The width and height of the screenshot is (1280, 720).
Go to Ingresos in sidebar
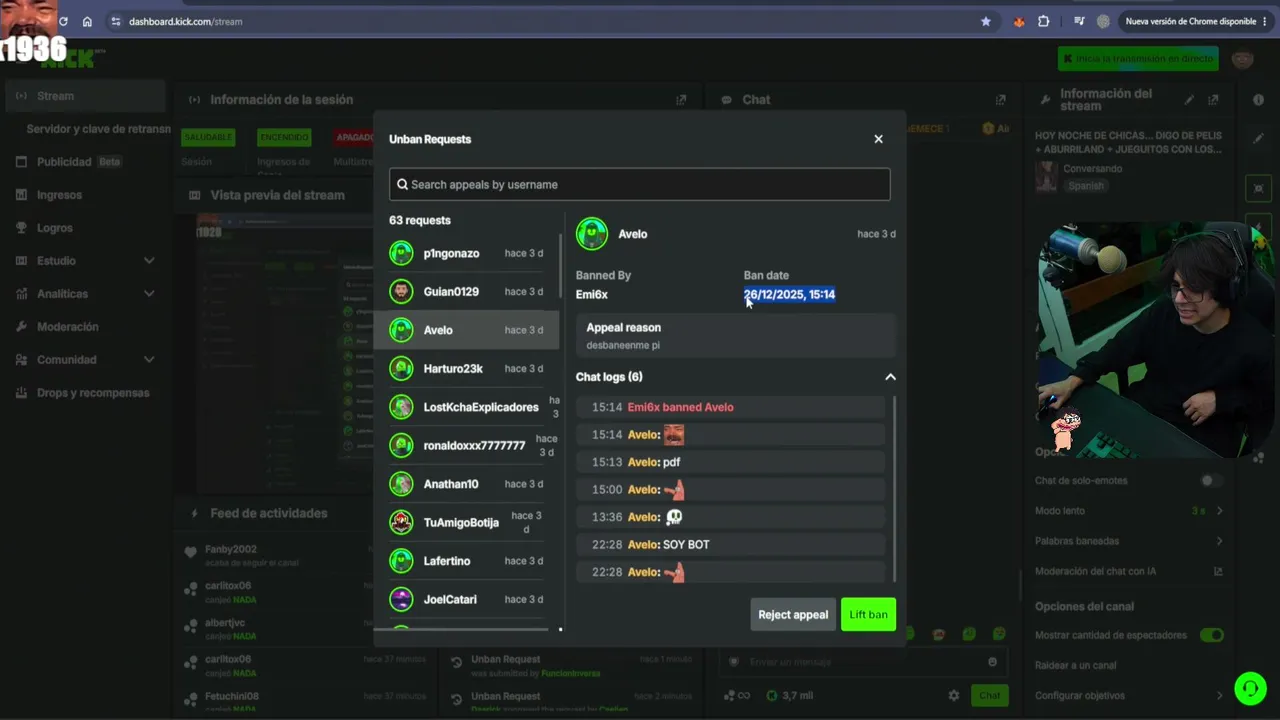(x=59, y=195)
